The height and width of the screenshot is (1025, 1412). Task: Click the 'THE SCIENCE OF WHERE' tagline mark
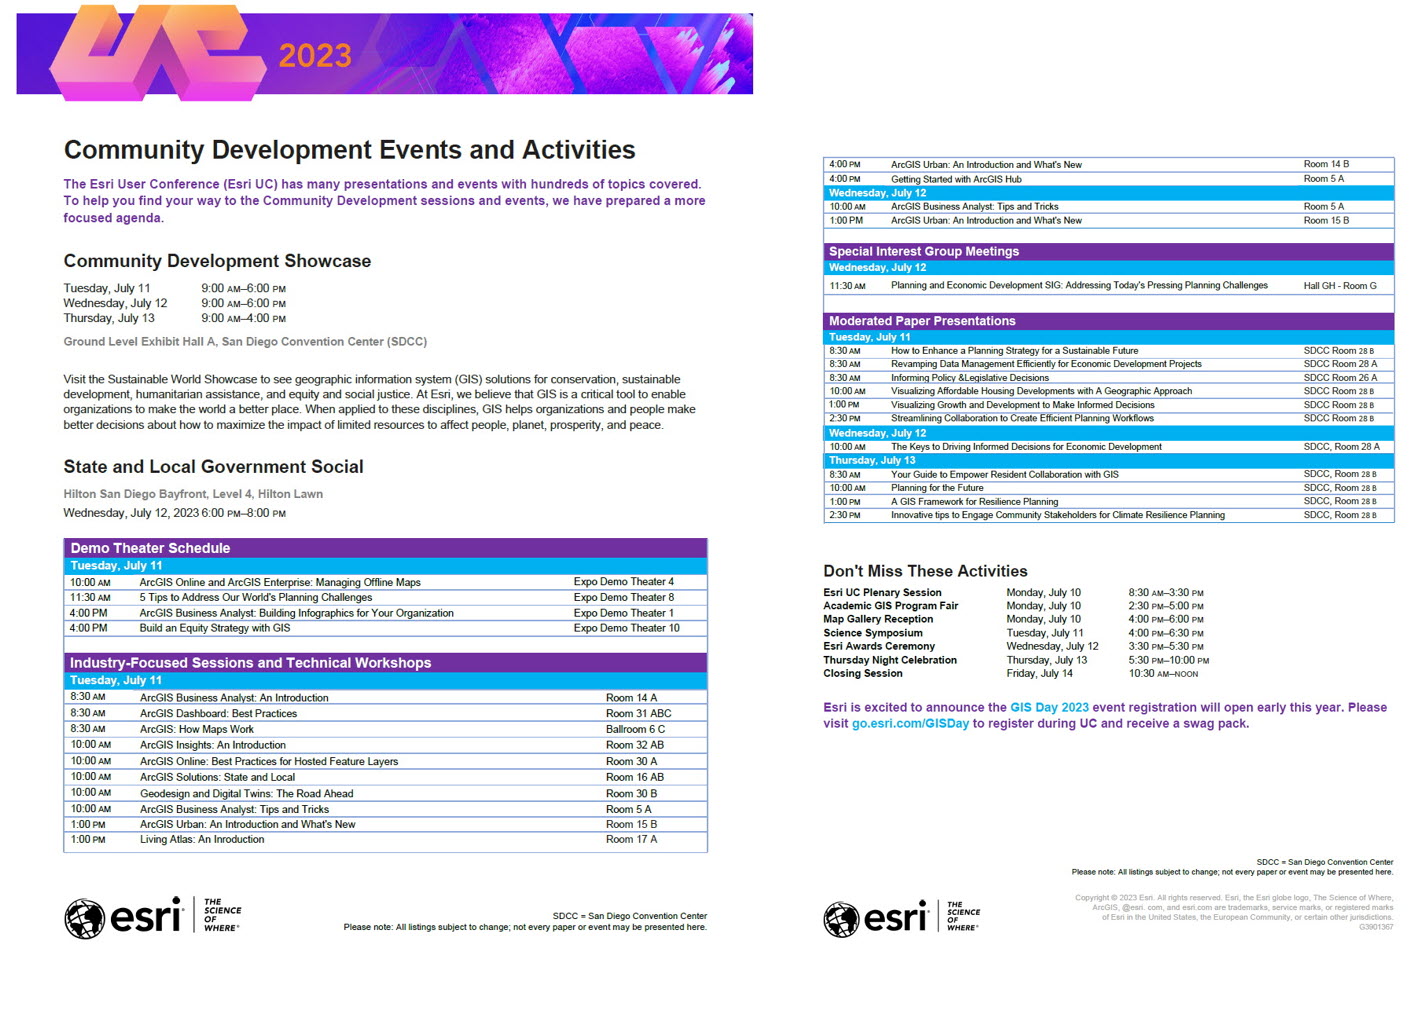pos(222,914)
